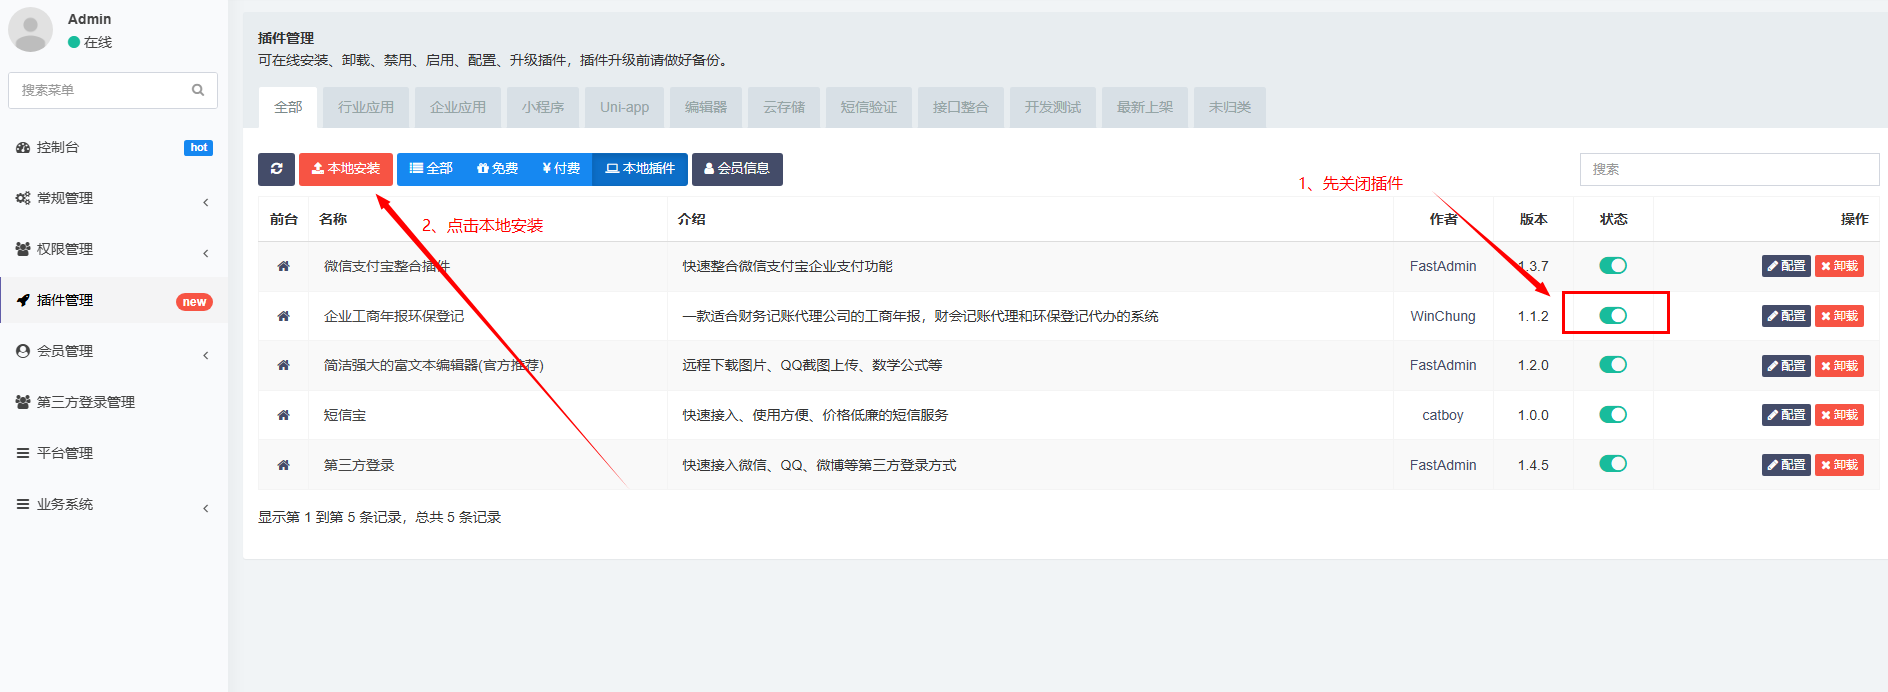Uninstall 第三方登录 with the 卸载 button
The image size is (1888, 692).
point(1839,465)
